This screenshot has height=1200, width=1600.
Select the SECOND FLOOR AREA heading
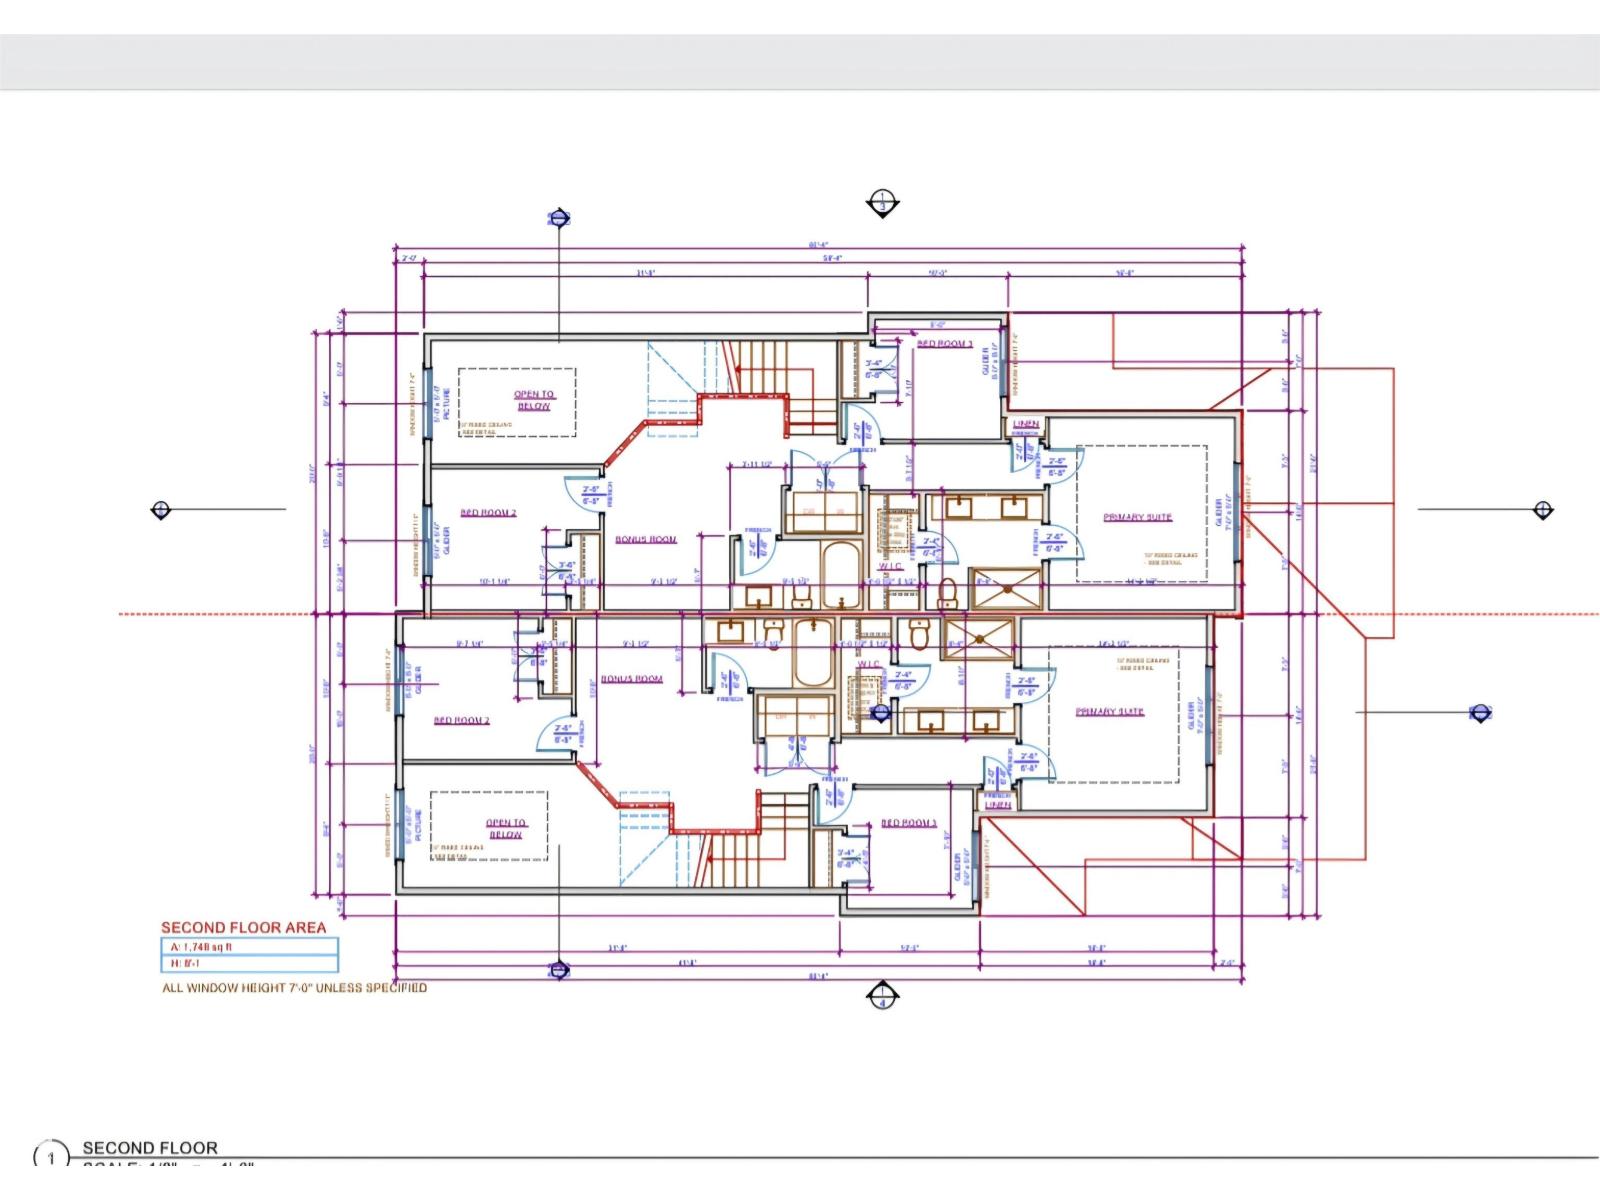(x=244, y=928)
